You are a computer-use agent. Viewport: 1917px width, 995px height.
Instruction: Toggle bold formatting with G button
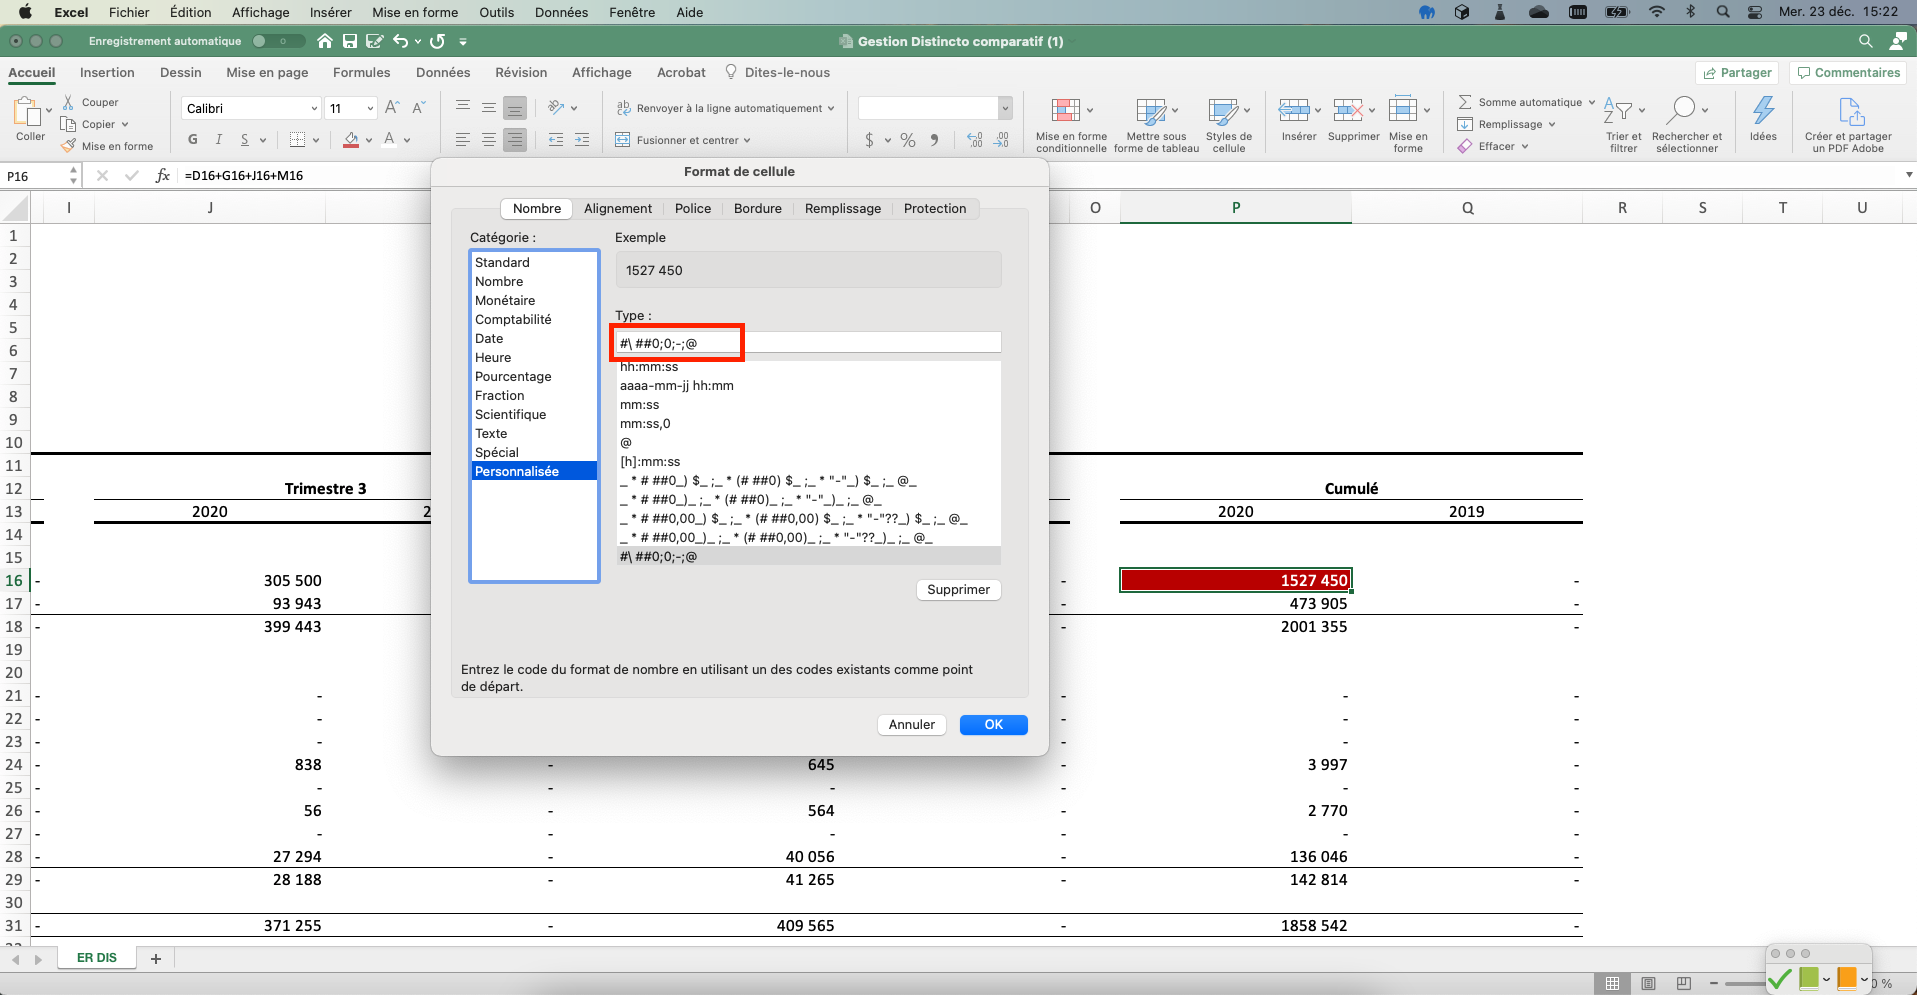click(x=192, y=140)
